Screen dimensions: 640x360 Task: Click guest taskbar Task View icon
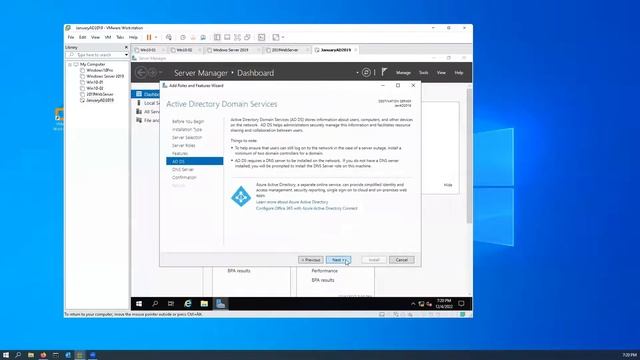click(171, 304)
